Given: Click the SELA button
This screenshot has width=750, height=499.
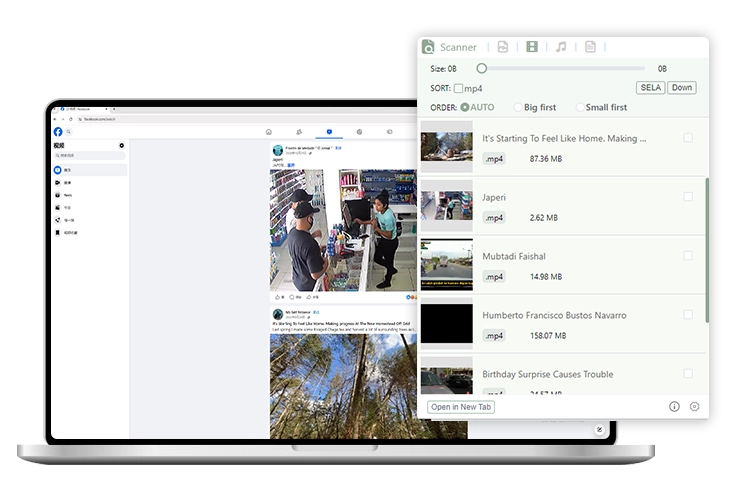Looking at the screenshot, I should pyautogui.click(x=650, y=88).
